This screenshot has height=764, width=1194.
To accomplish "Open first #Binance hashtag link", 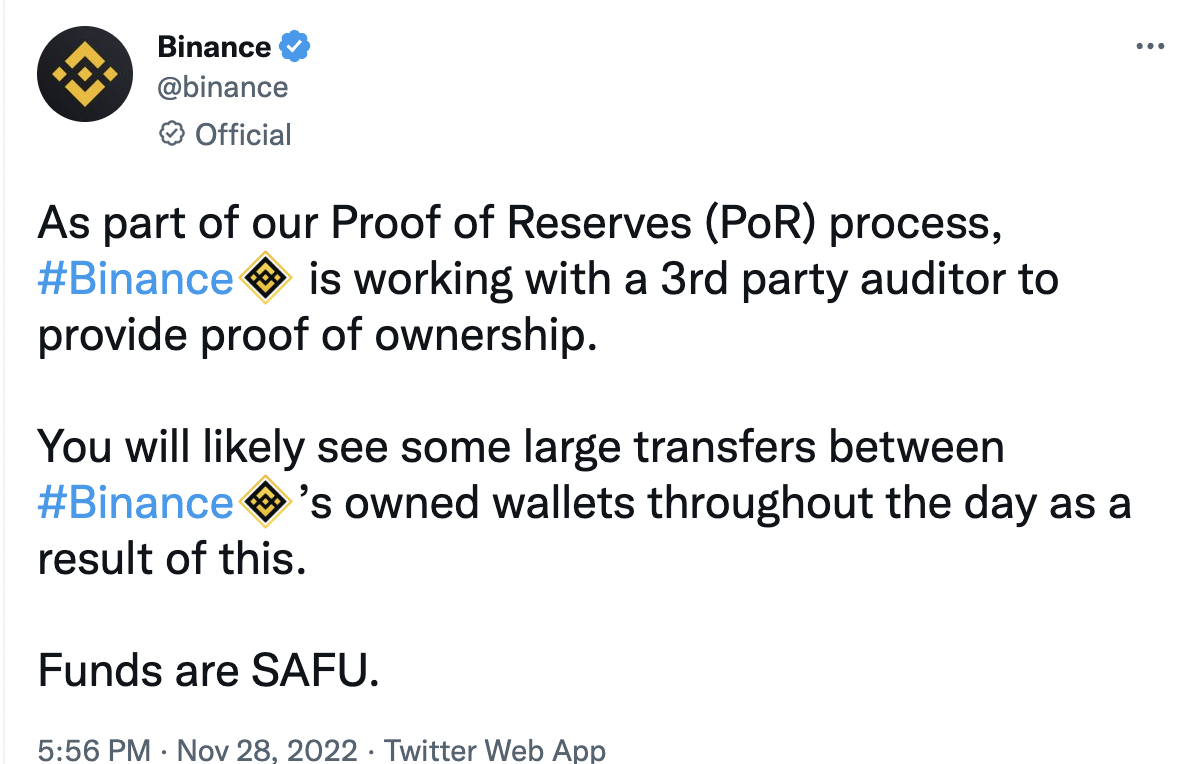I will [x=136, y=279].
